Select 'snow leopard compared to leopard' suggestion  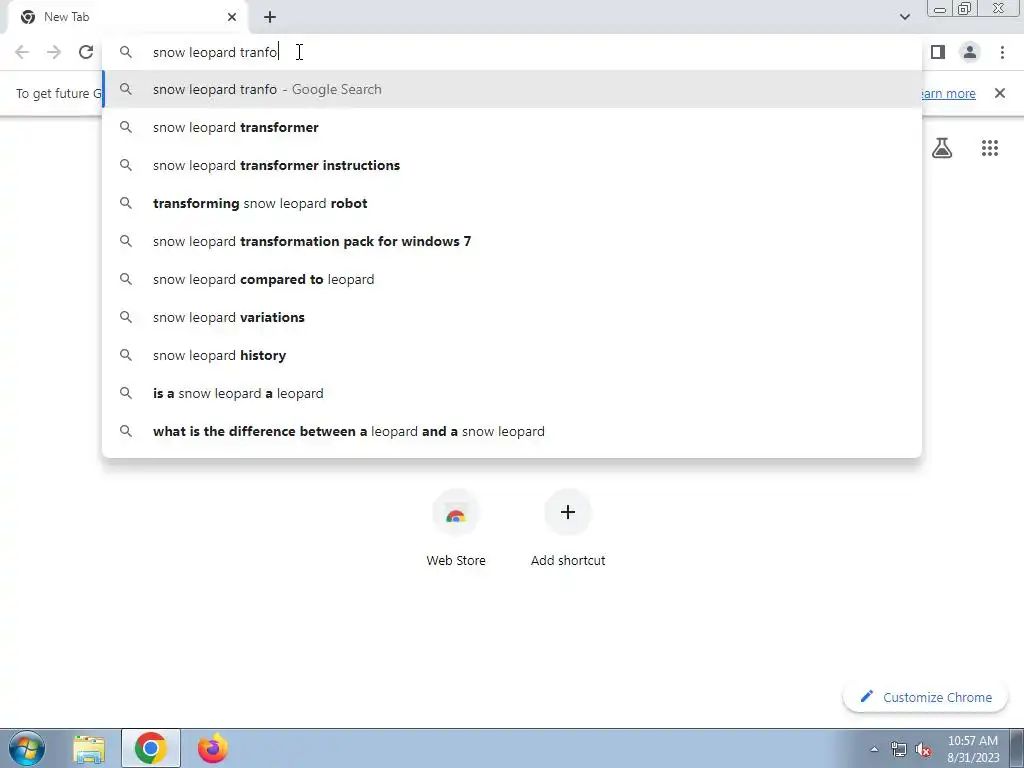[x=512, y=279]
